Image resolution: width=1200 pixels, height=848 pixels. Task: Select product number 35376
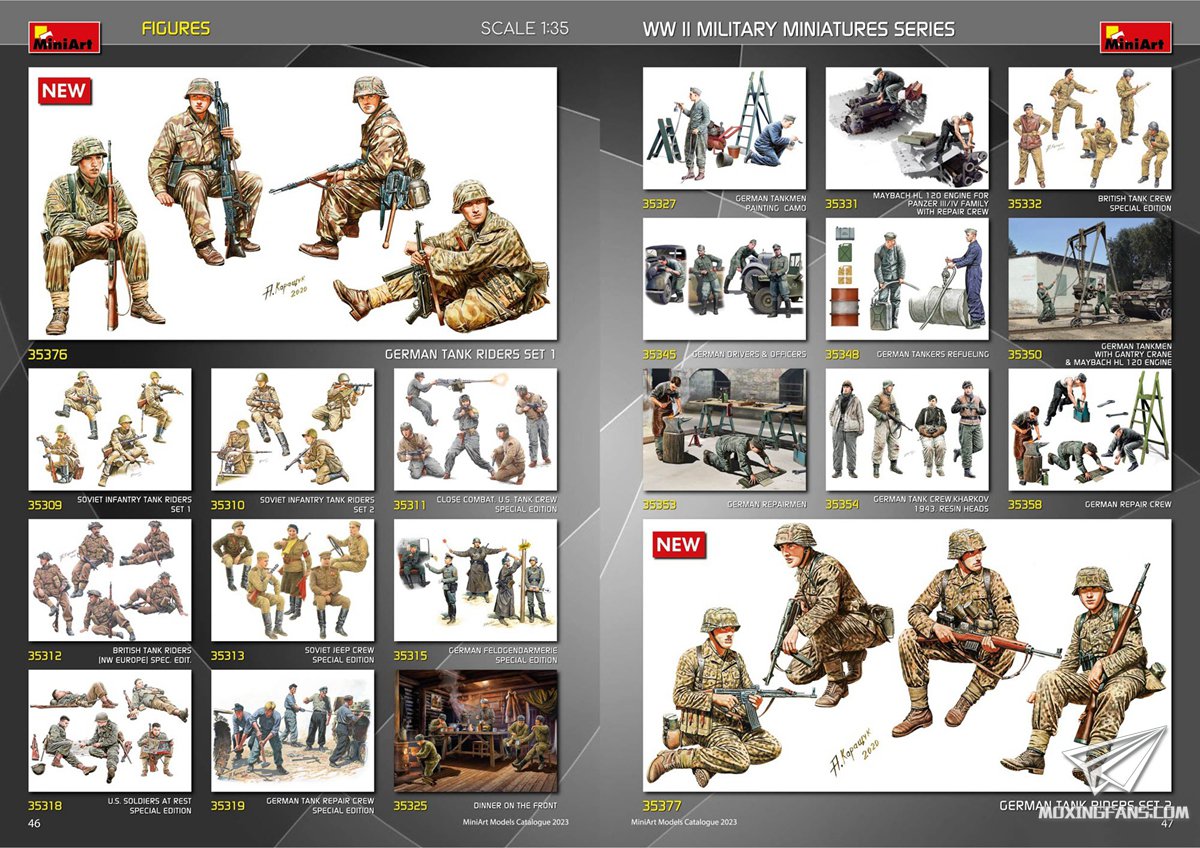tap(47, 354)
